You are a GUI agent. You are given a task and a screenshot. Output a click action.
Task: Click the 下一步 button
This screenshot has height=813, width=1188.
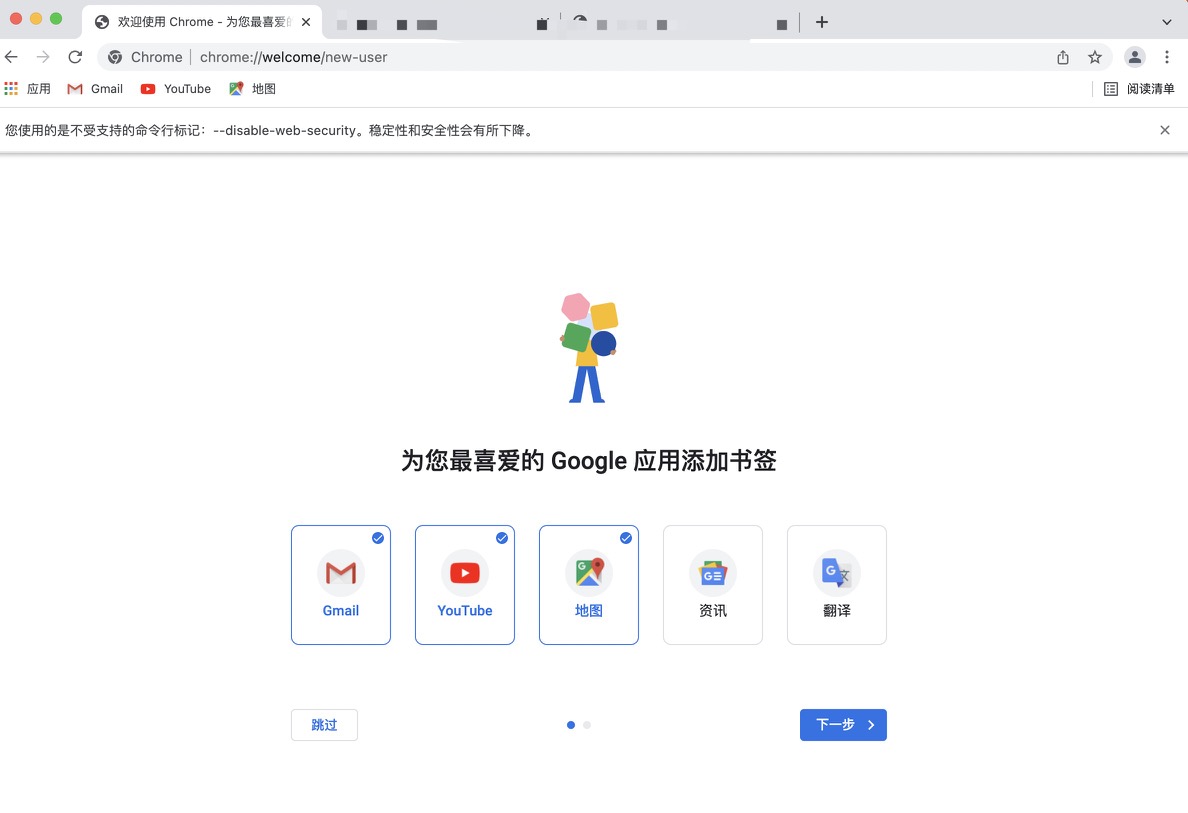click(x=843, y=724)
